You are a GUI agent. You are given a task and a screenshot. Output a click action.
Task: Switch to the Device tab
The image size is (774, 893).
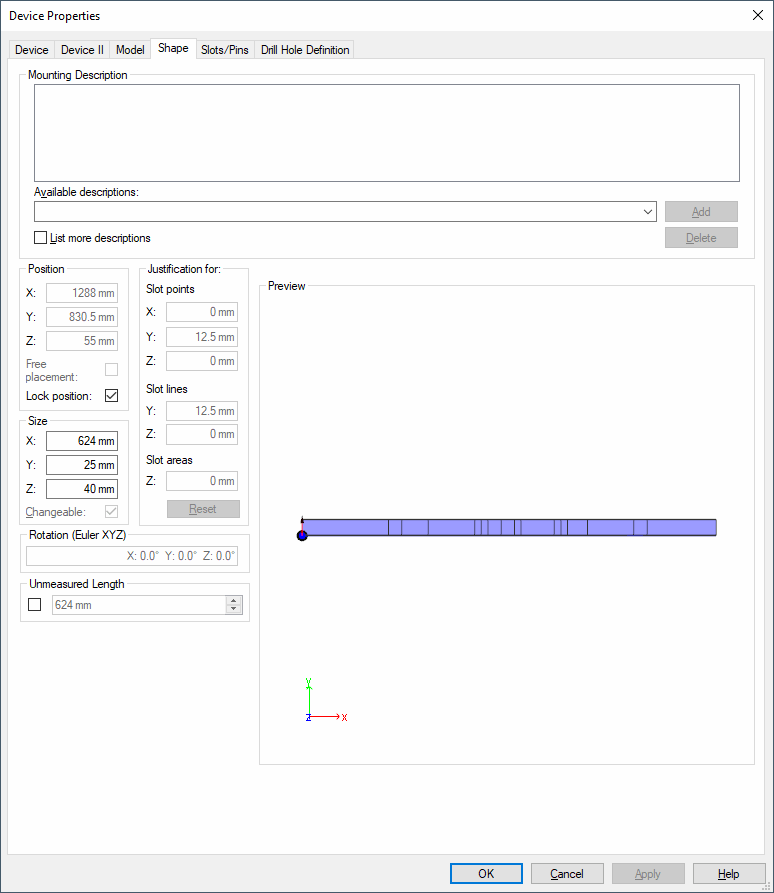[x=31, y=50]
